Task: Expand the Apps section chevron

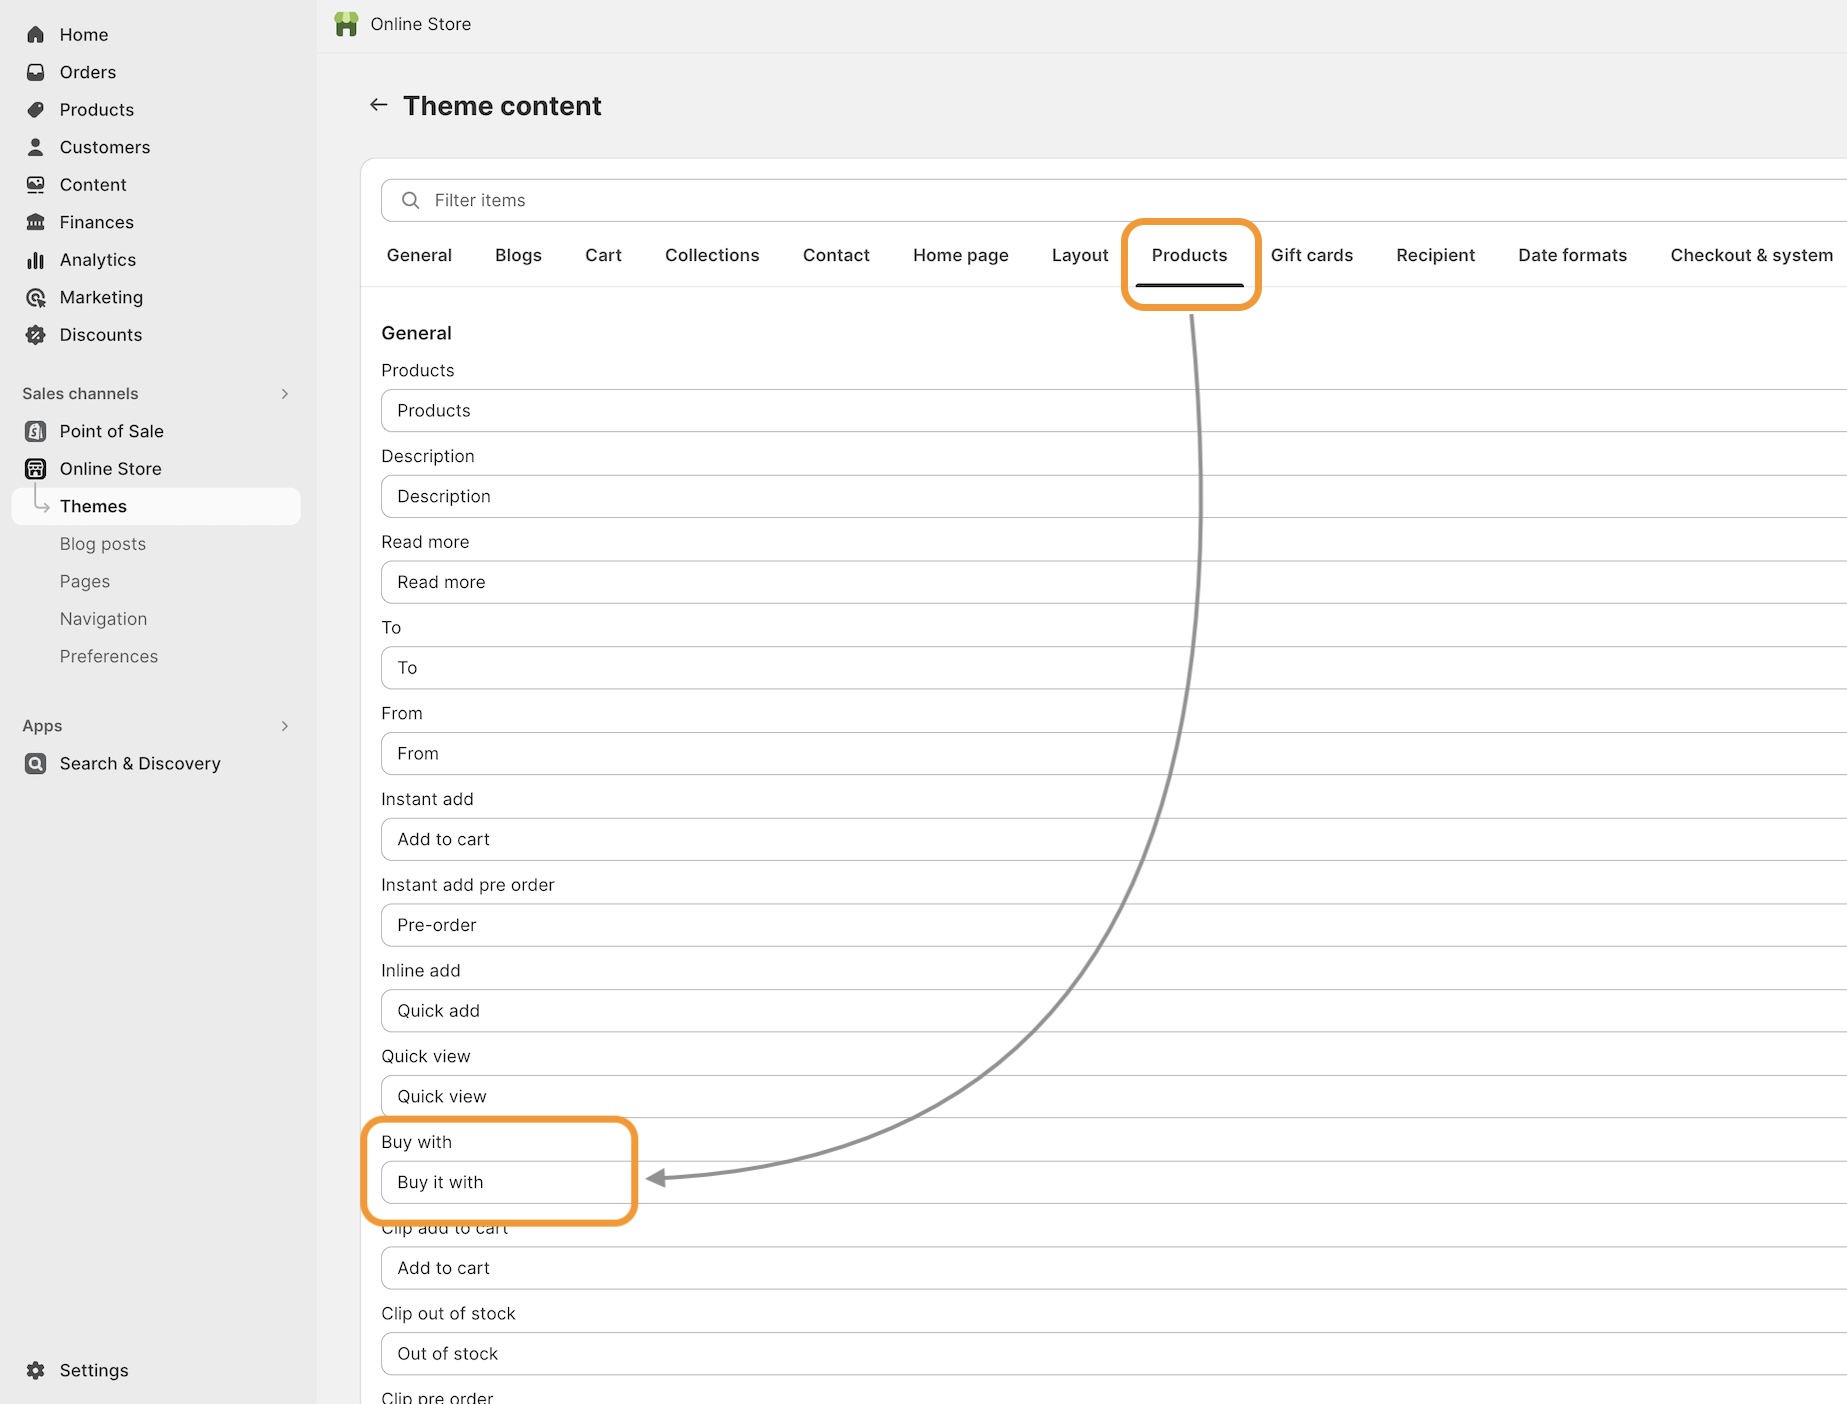Action: click(x=285, y=726)
